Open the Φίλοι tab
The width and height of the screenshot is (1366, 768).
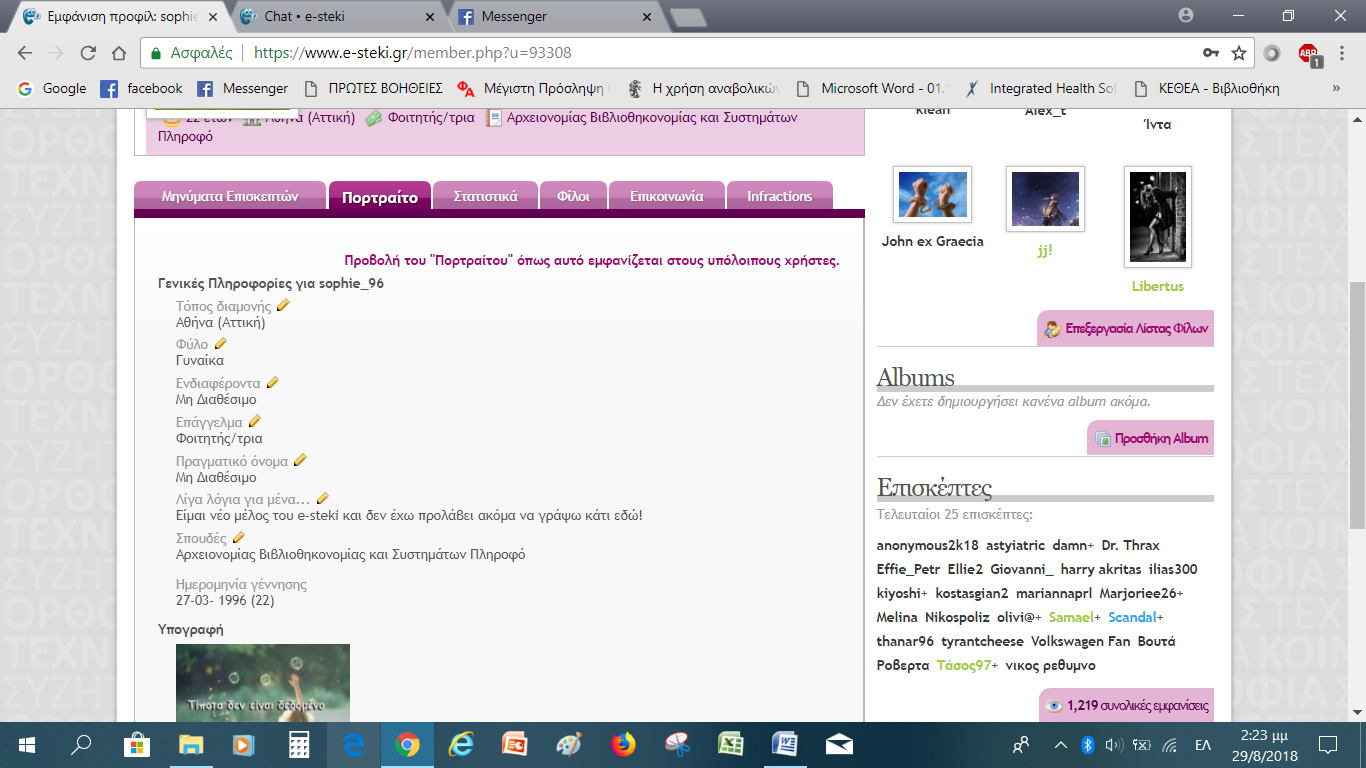point(573,197)
